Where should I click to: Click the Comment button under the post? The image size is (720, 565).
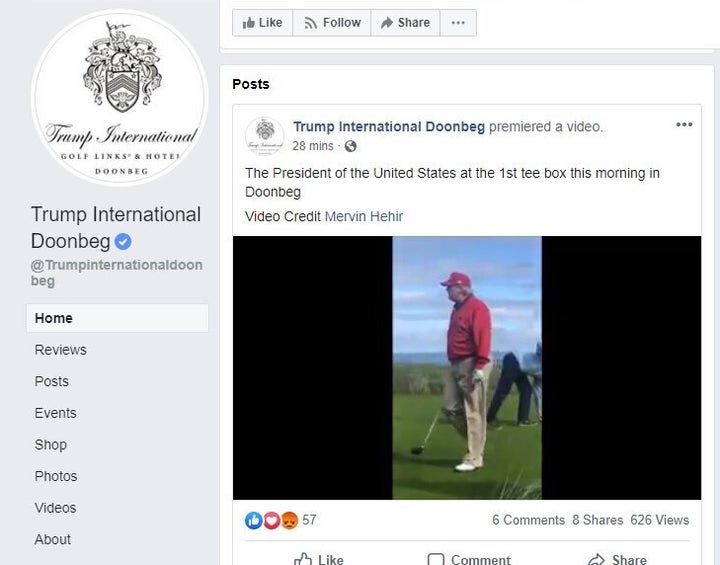469,559
